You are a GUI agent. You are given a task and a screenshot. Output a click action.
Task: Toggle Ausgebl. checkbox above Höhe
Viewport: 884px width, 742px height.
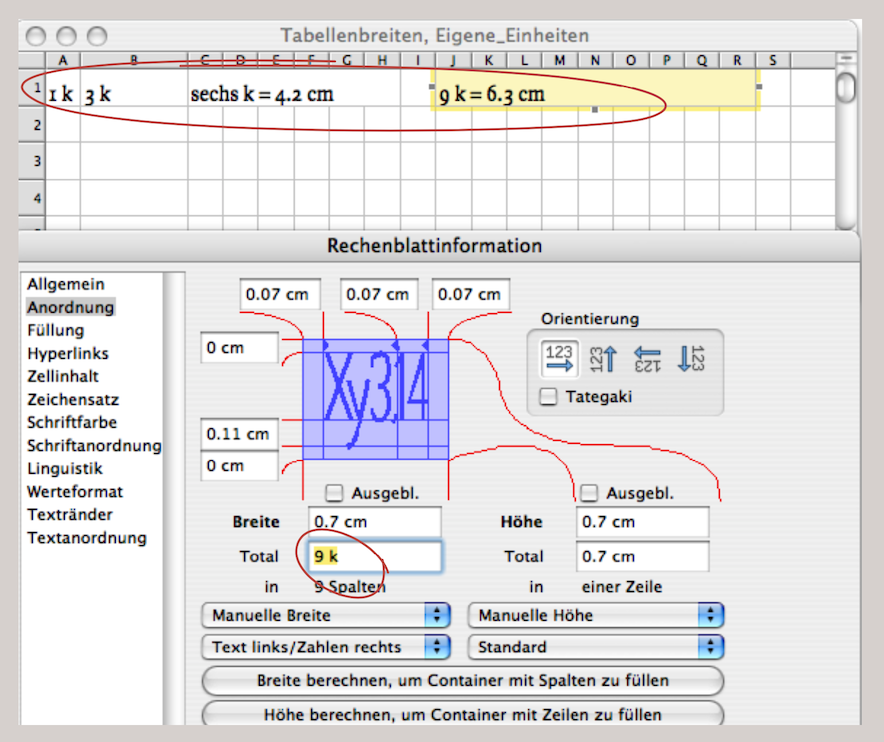click(590, 492)
